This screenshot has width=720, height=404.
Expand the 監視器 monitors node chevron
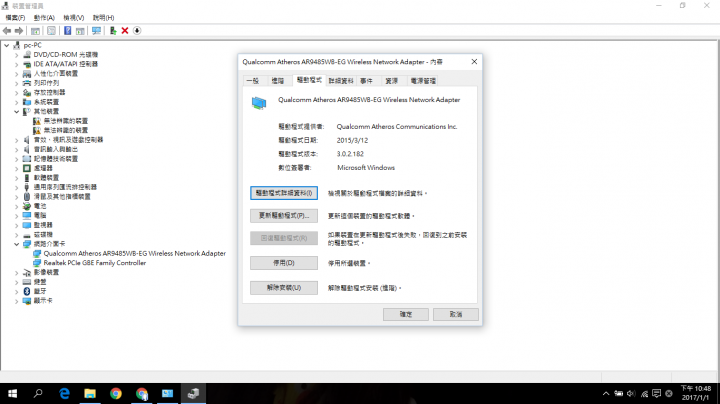[17, 225]
